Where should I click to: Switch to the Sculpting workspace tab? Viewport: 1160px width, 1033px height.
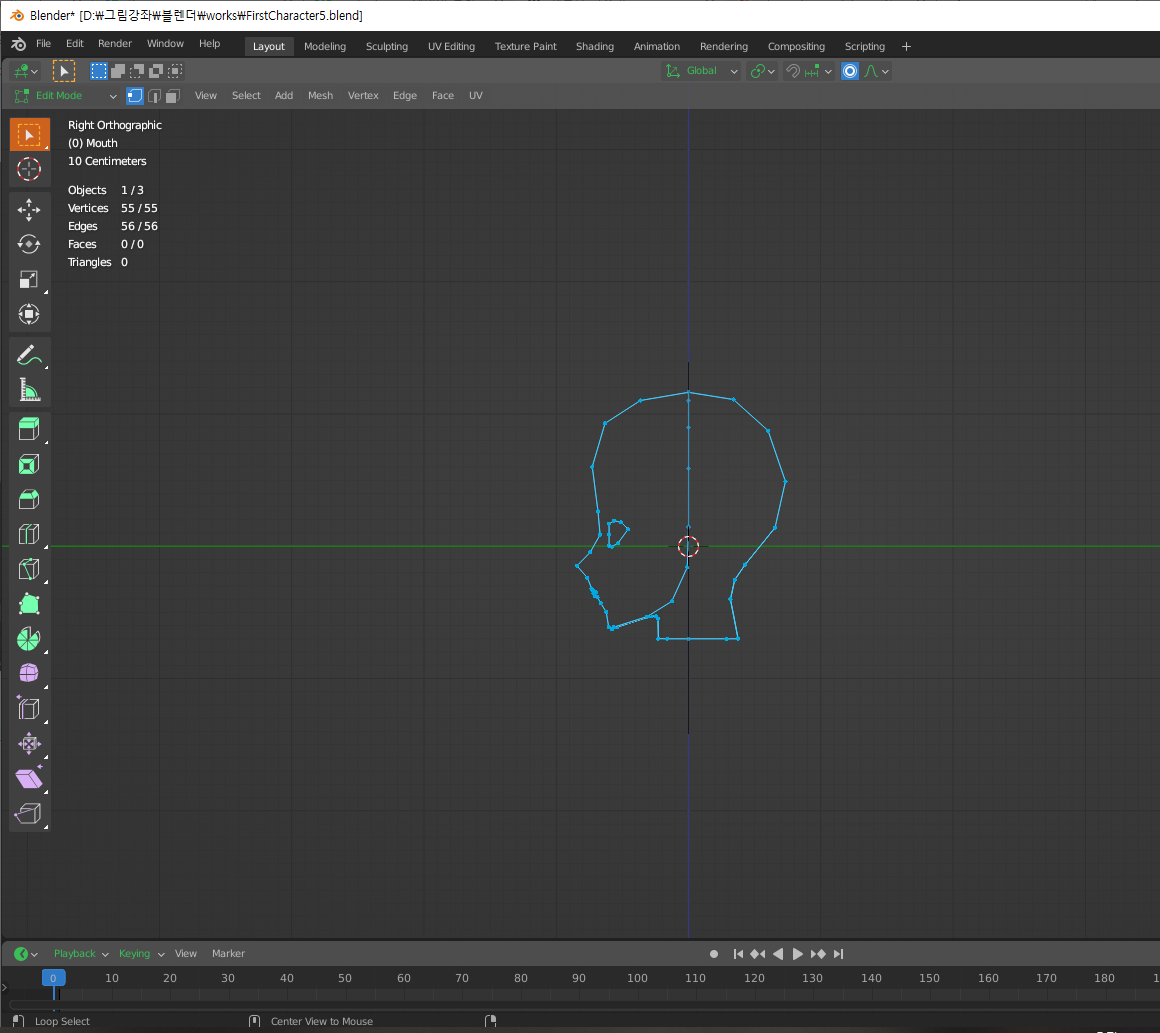pos(386,46)
